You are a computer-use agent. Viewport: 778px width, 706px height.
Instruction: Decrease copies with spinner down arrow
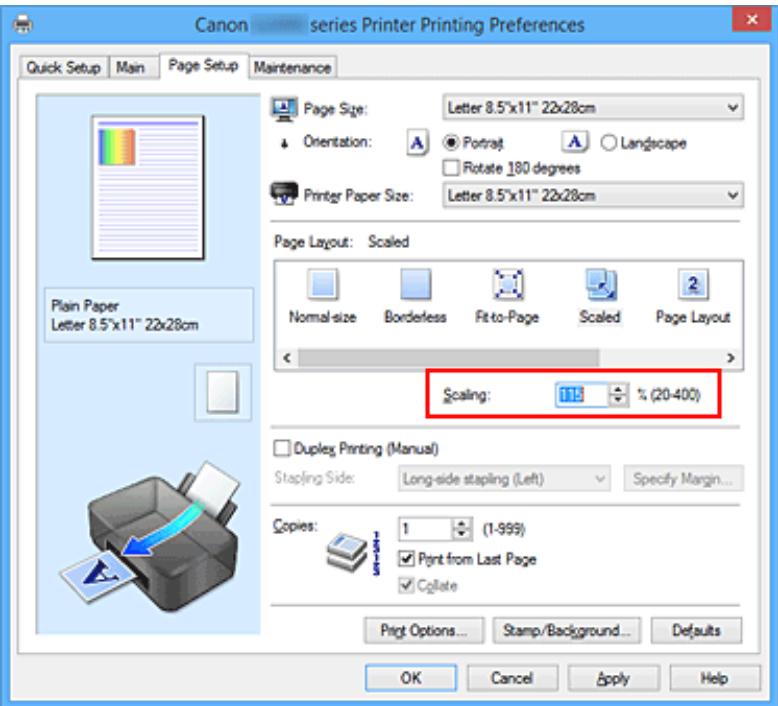462,535
